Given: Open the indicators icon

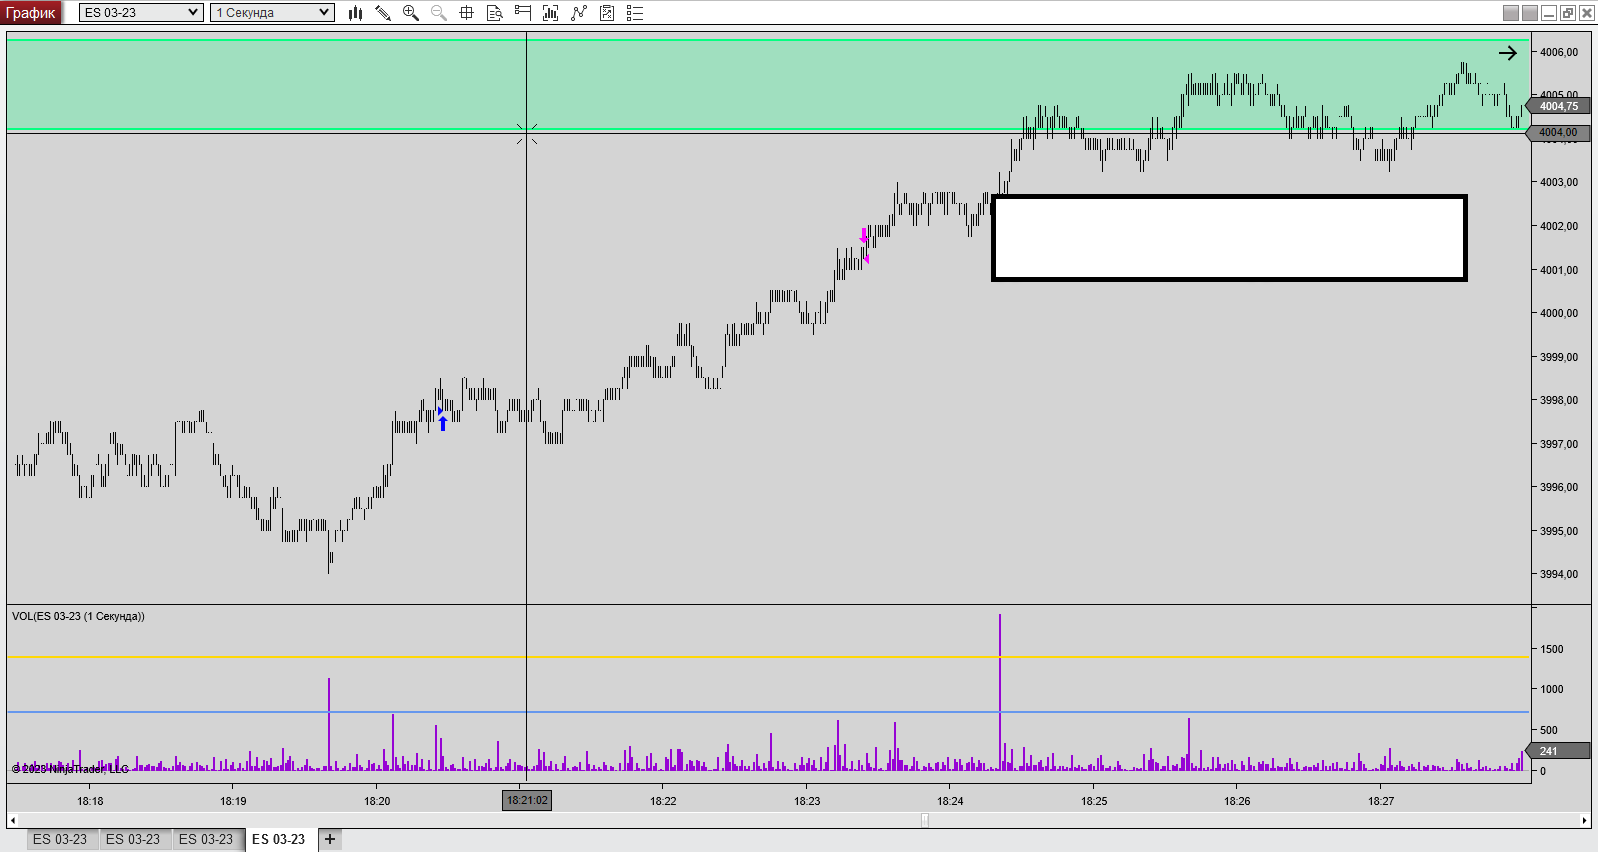Looking at the screenshot, I should click(550, 13).
